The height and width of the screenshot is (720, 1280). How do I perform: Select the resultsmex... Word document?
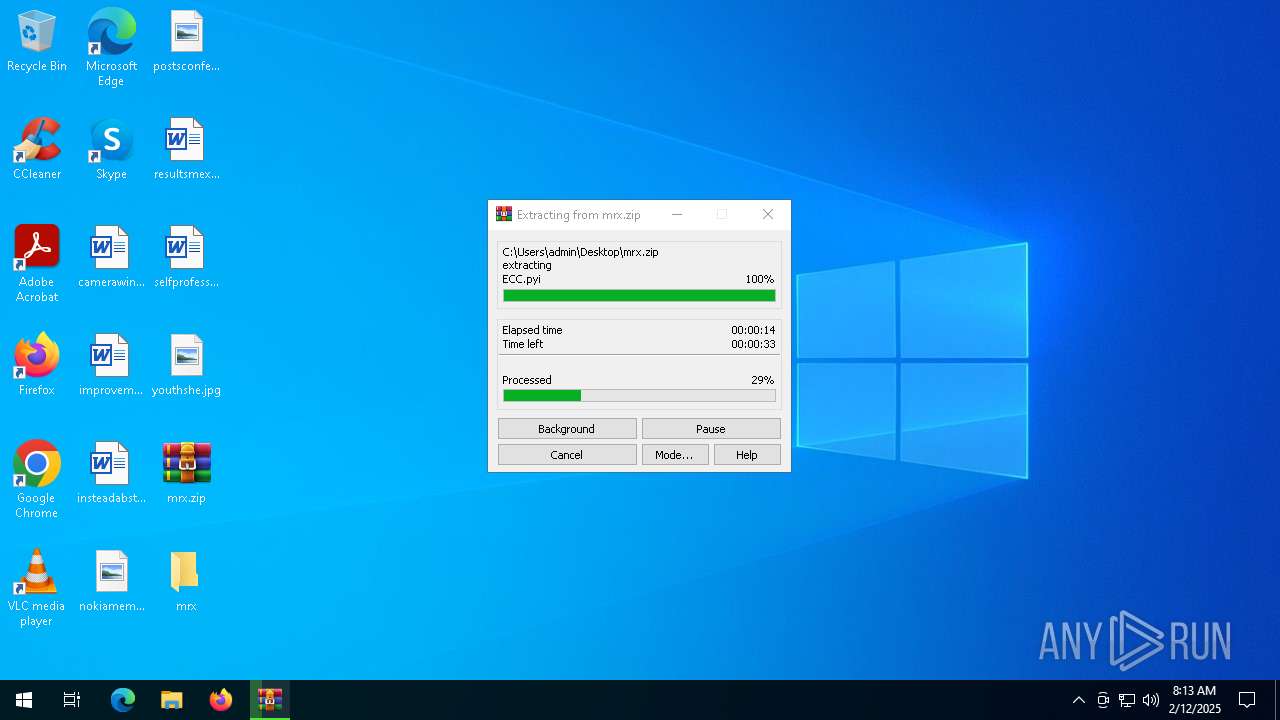click(186, 149)
